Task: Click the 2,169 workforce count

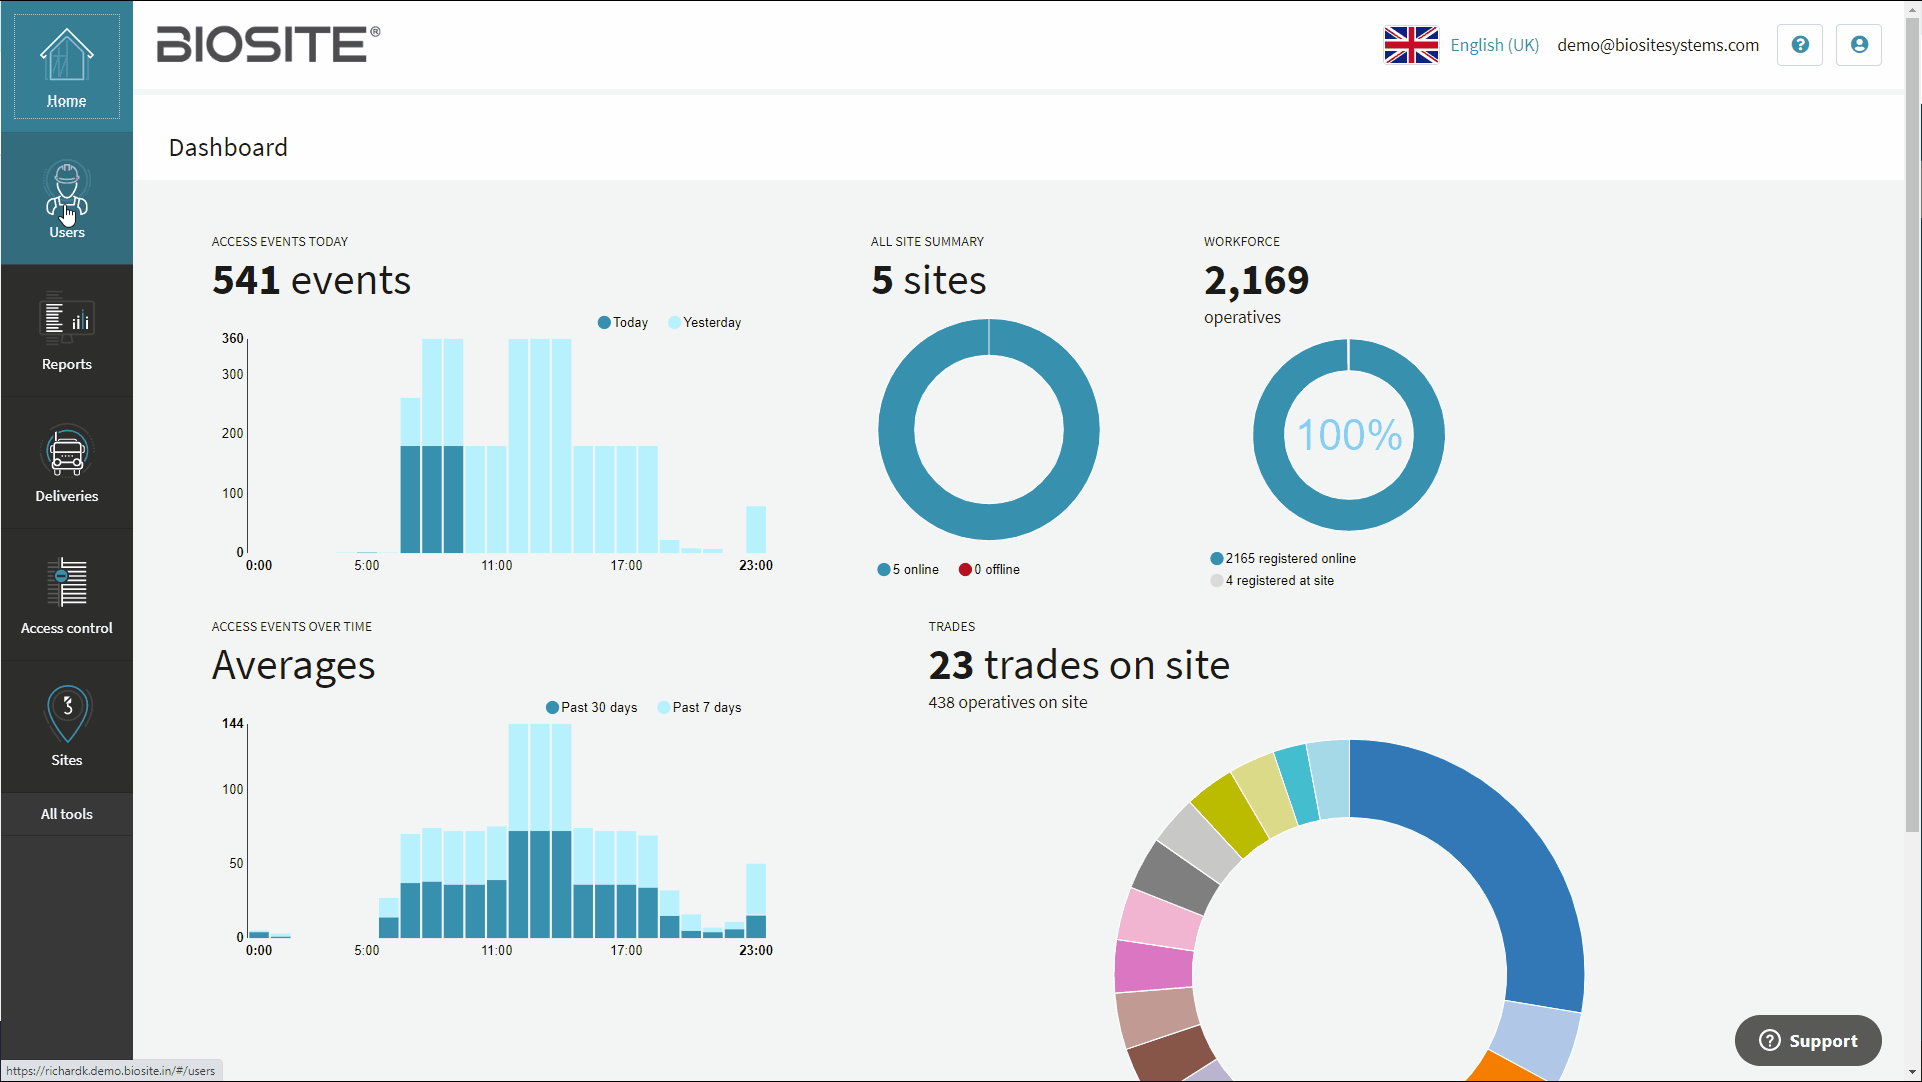Action: click(1256, 280)
